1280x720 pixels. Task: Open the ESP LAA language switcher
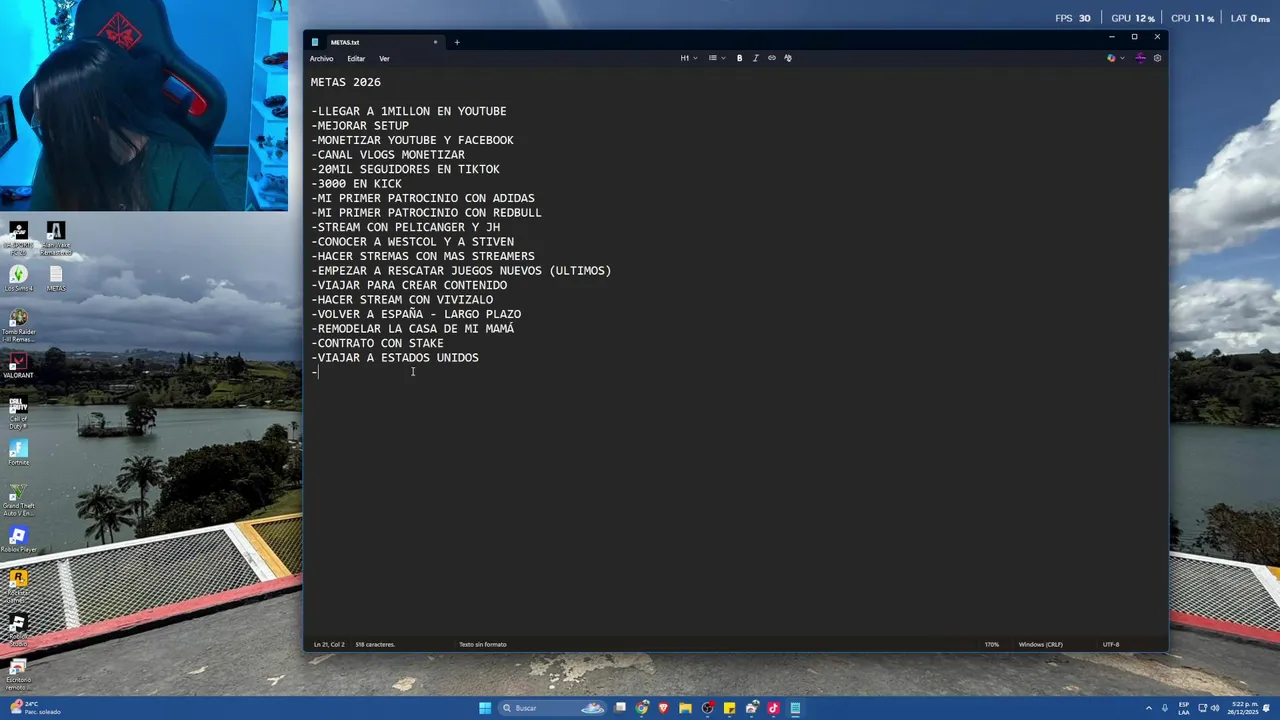[1184, 708]
